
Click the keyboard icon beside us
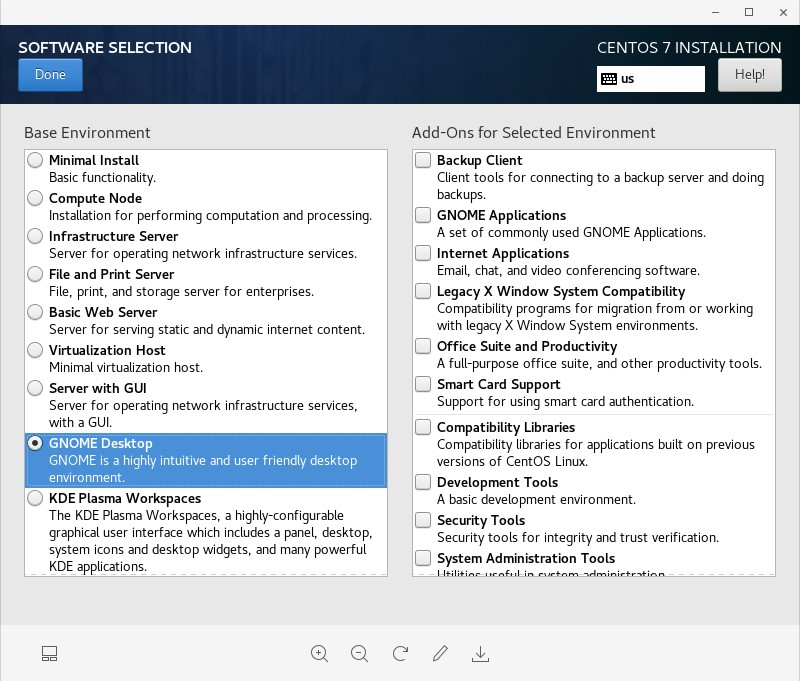(609, 79)
